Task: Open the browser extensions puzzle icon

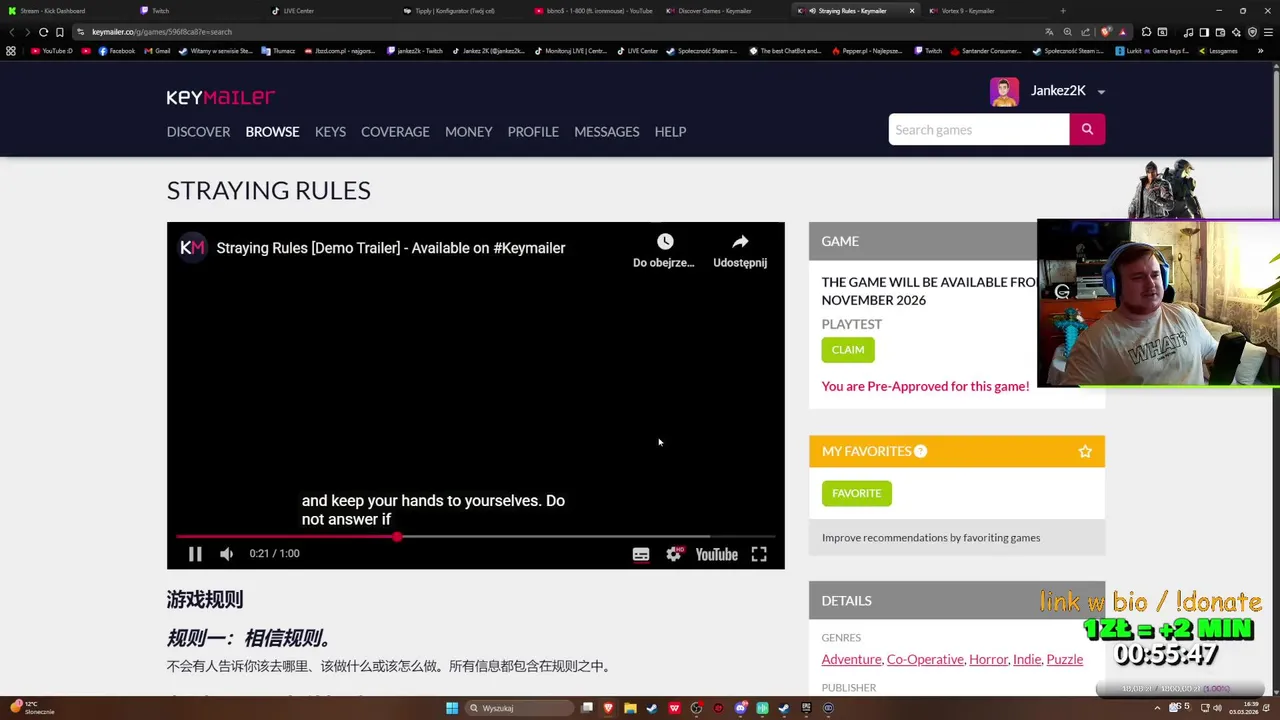Action: 1146,32
